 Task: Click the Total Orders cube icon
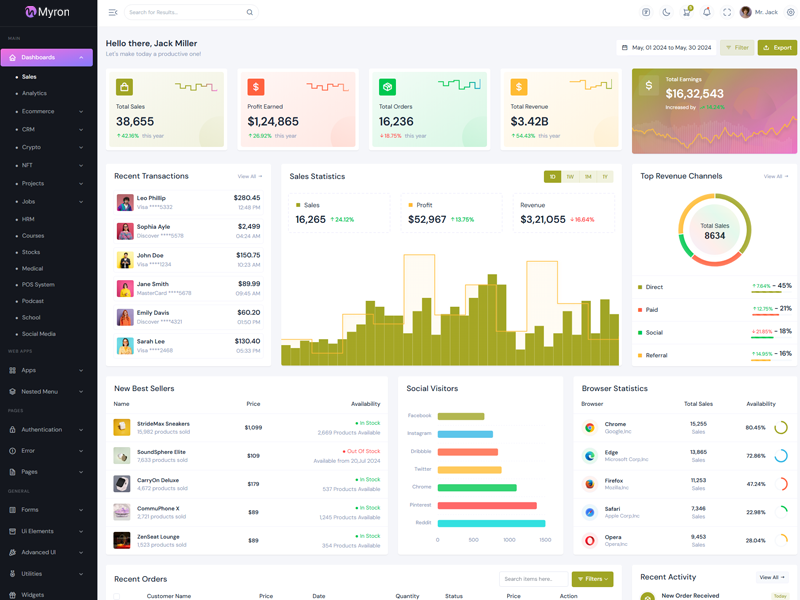[387, 87]
